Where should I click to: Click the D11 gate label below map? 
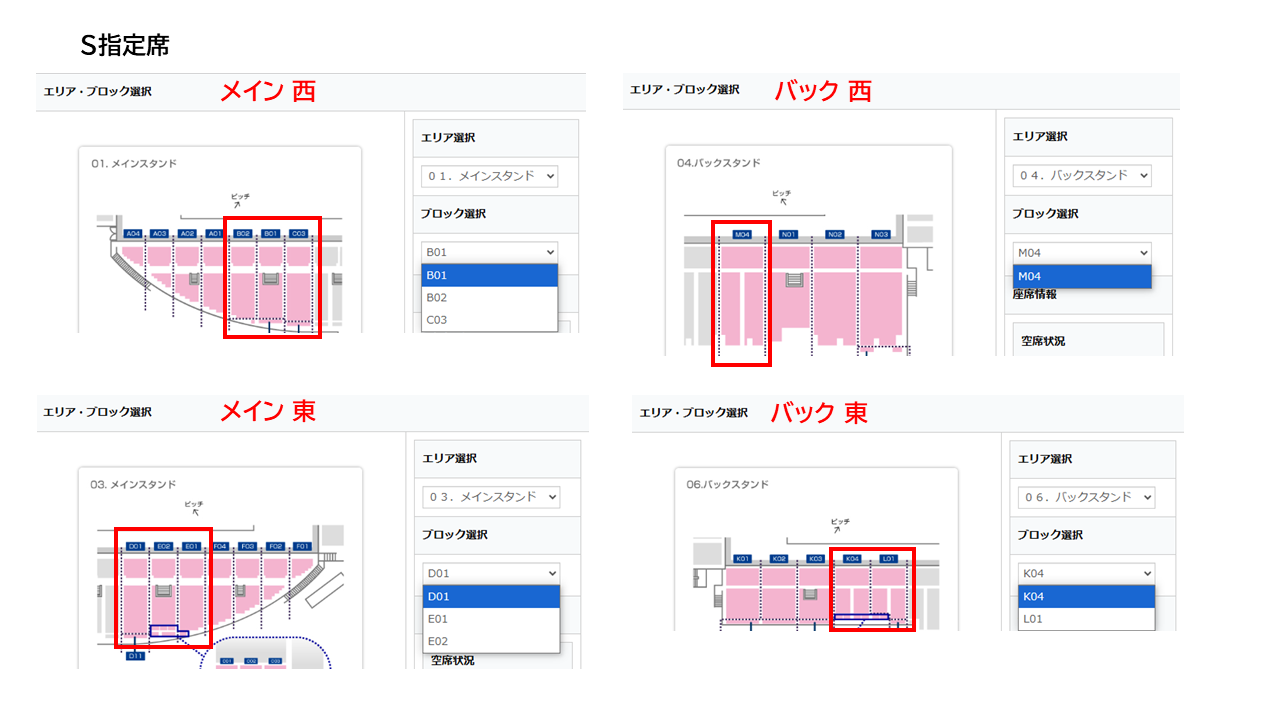pos(136,656)
